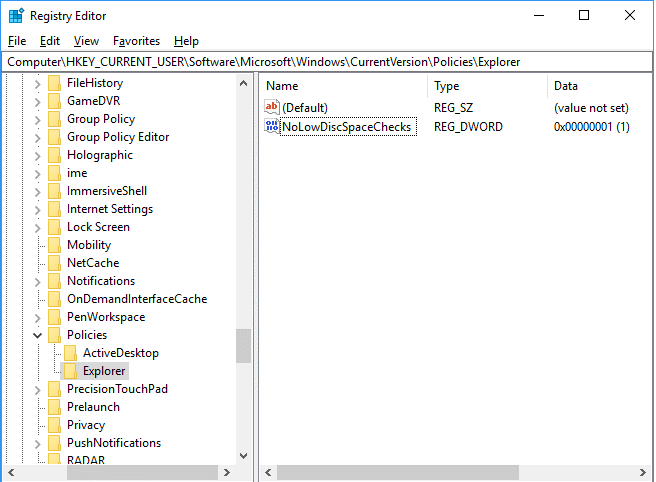Screen dimensions: 656x482
Task: Click the (value not set) data cell
Action: [x=591, y=108]
